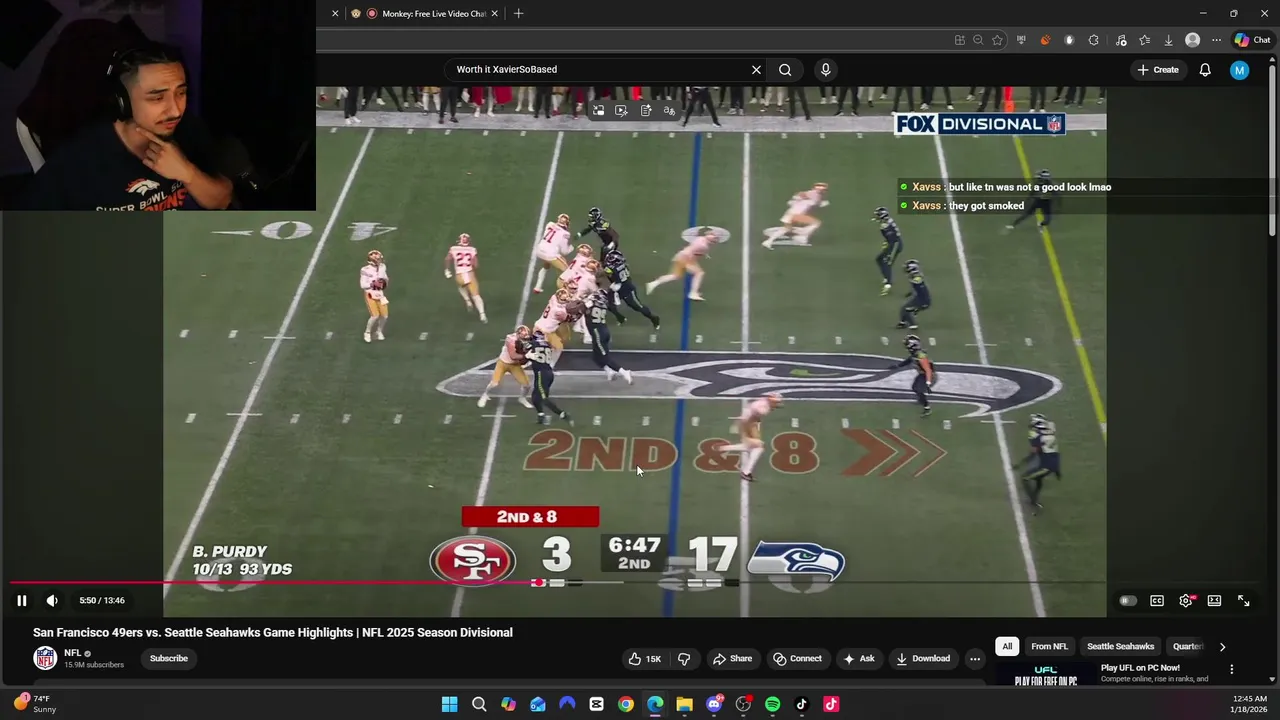Image resolution: width=1280 pixels, height=720 pixels.
Task: Open the weather widget showing 74°F Sunny
Action: pyautogui.click(x=35, y=704)
